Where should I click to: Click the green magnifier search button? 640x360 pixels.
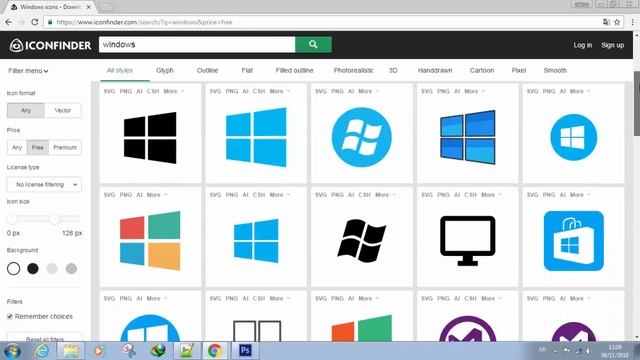[313, 44]
